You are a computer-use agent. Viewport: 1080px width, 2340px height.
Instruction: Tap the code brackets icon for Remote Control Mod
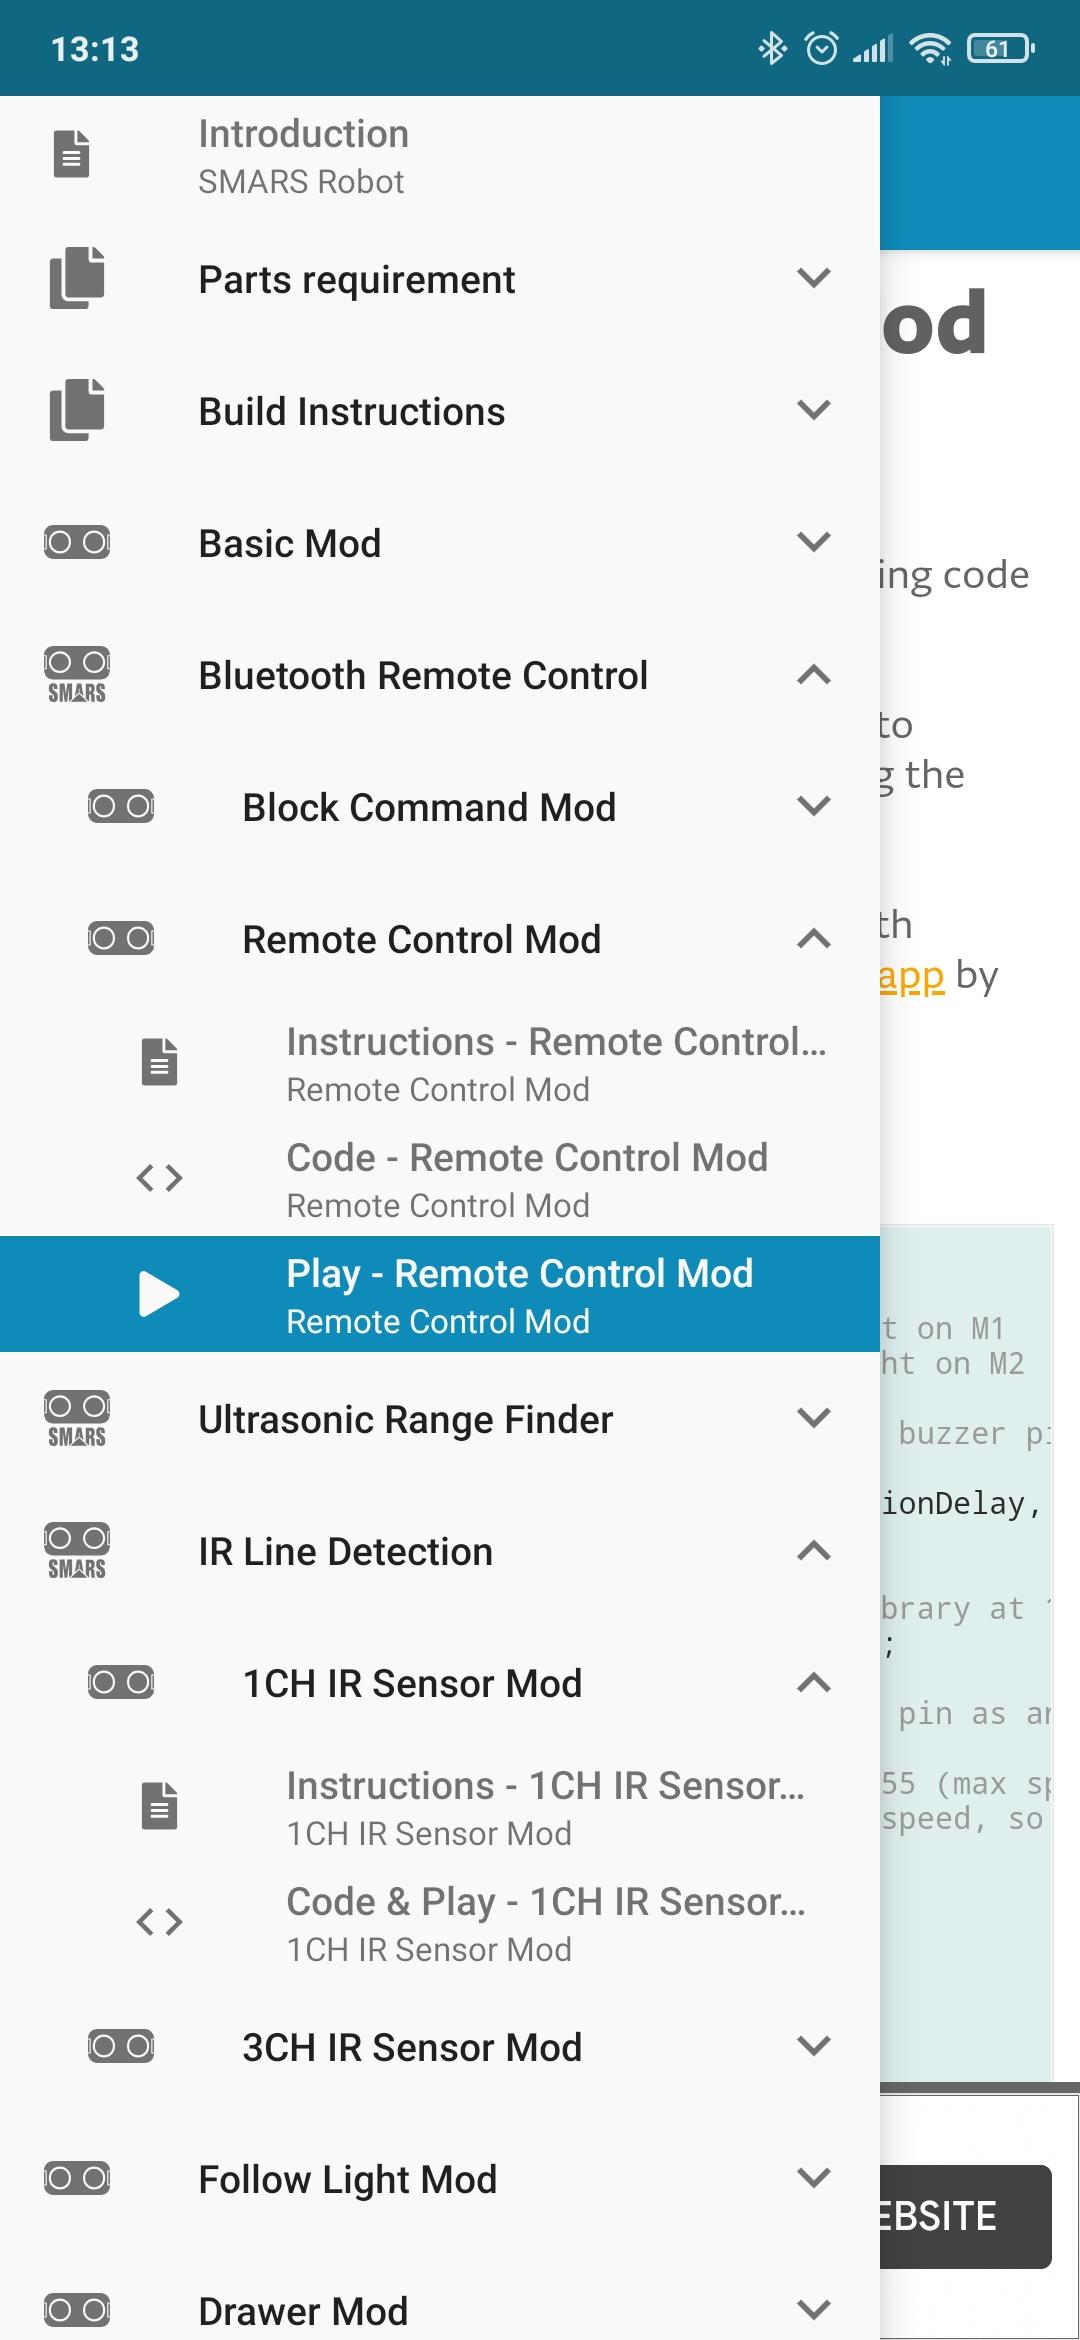(x=159, y=1178)
